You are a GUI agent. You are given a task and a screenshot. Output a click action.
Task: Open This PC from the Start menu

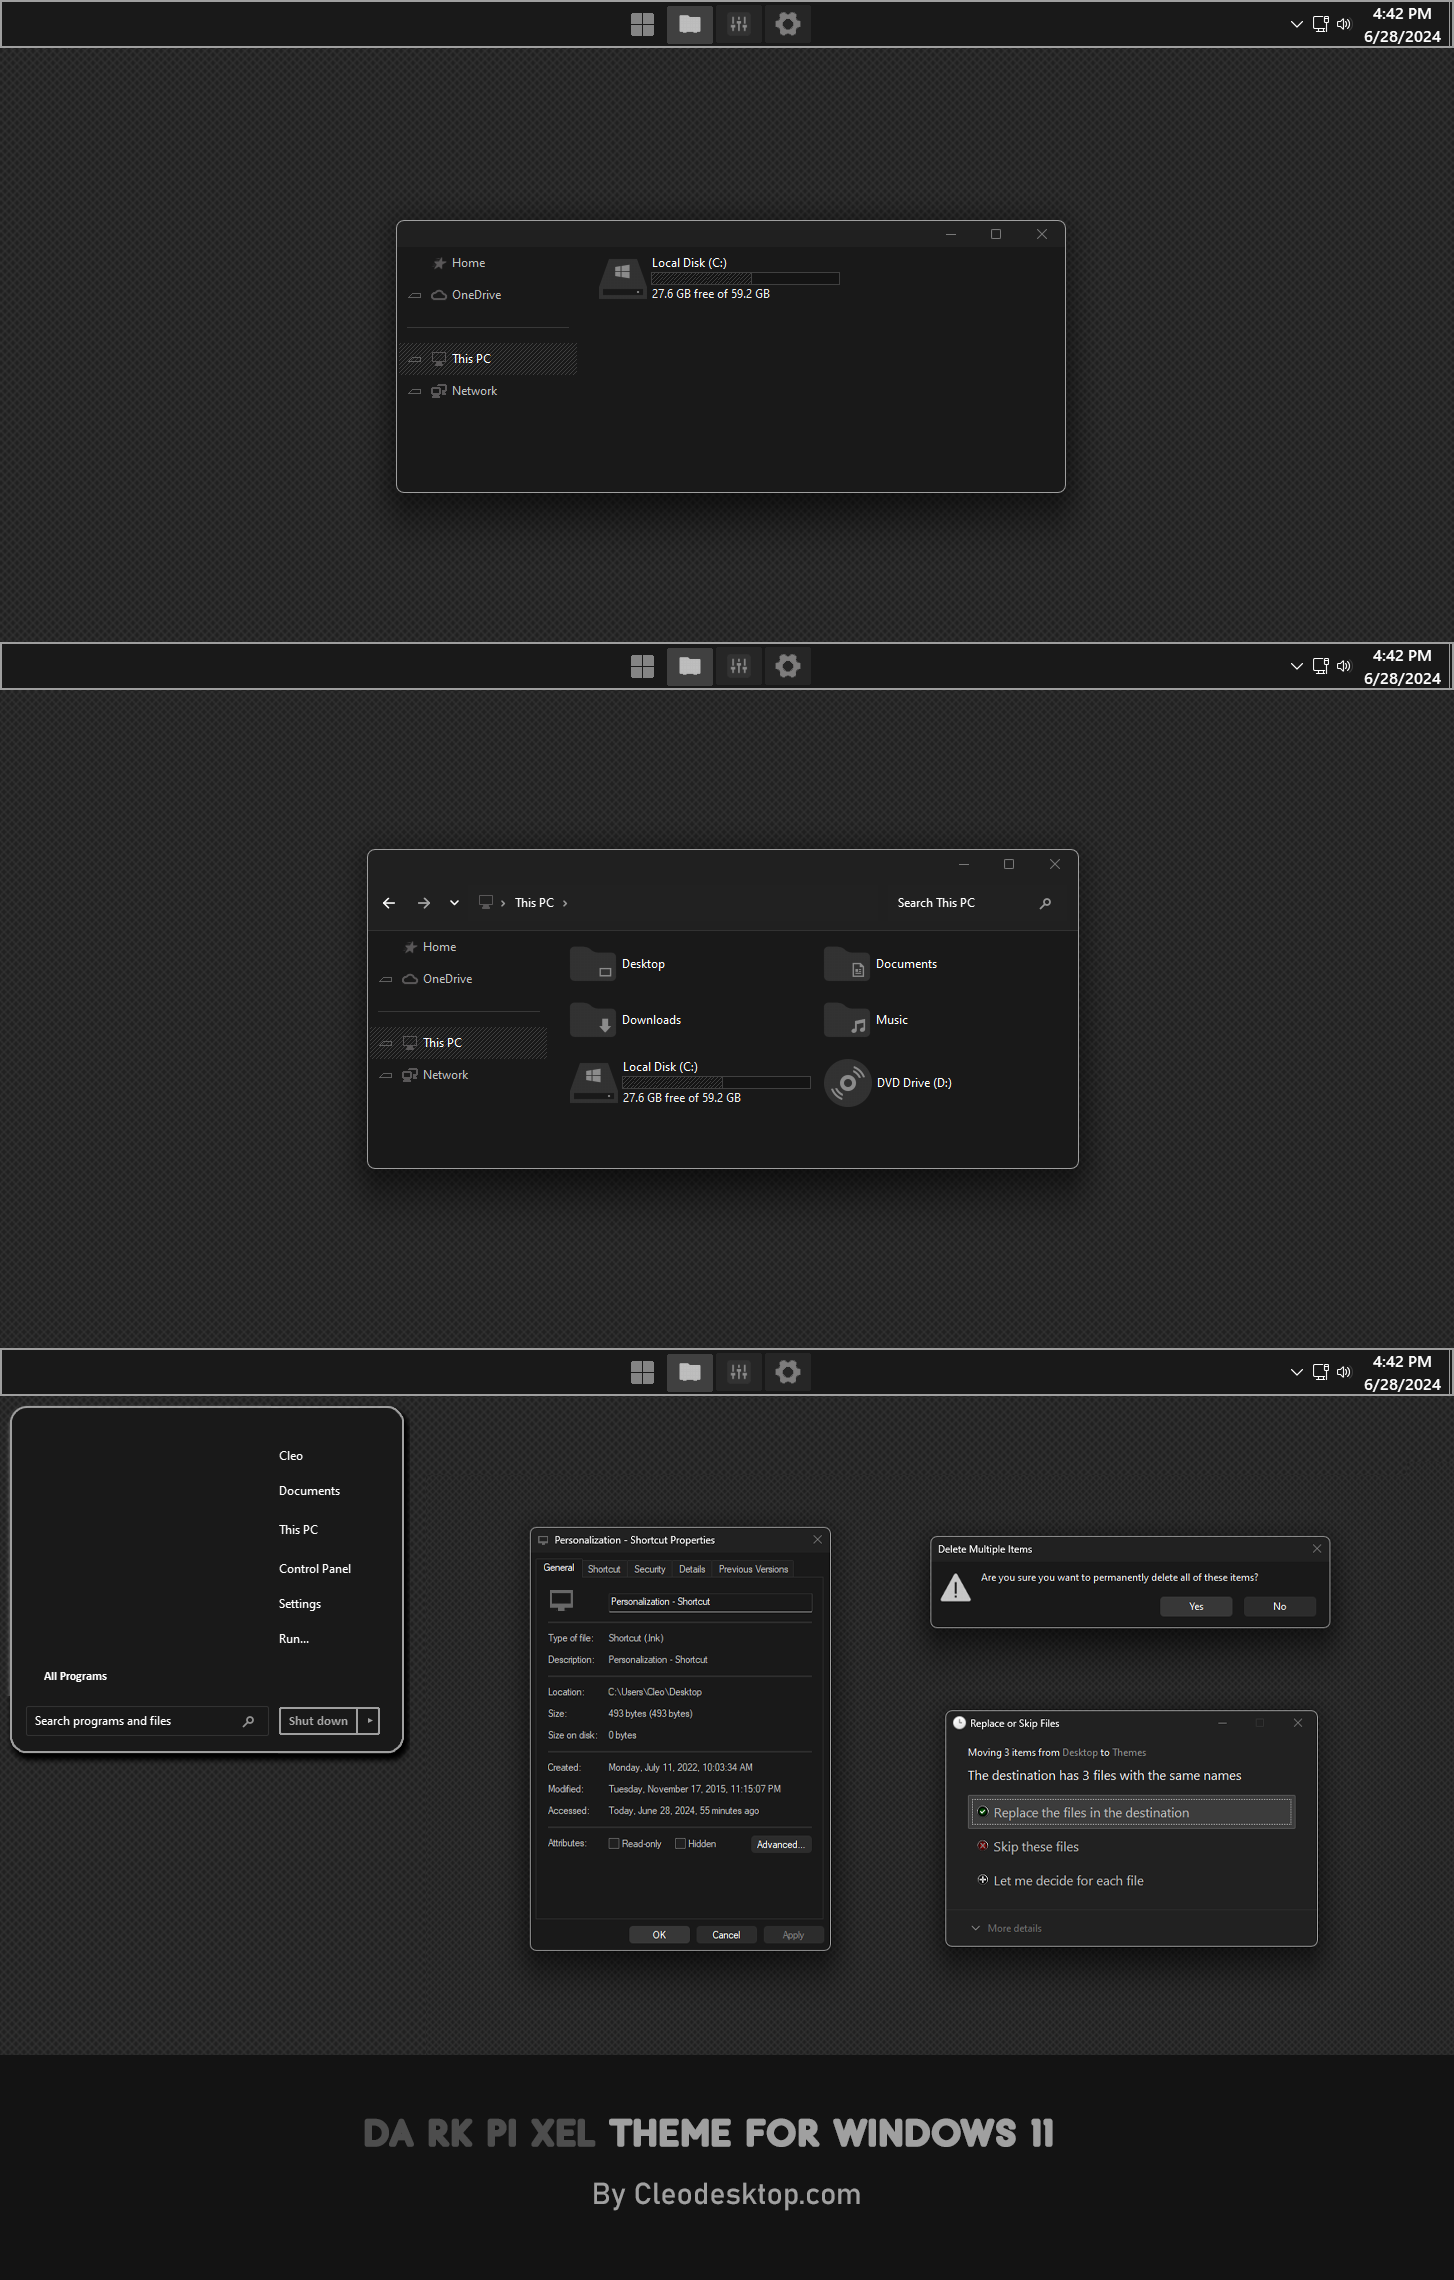[x=298, y=1530]
